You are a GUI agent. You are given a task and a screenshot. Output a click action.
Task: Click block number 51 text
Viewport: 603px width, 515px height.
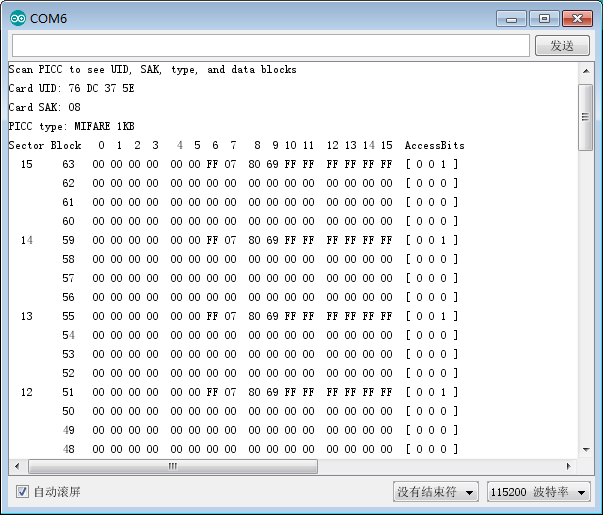68,392
